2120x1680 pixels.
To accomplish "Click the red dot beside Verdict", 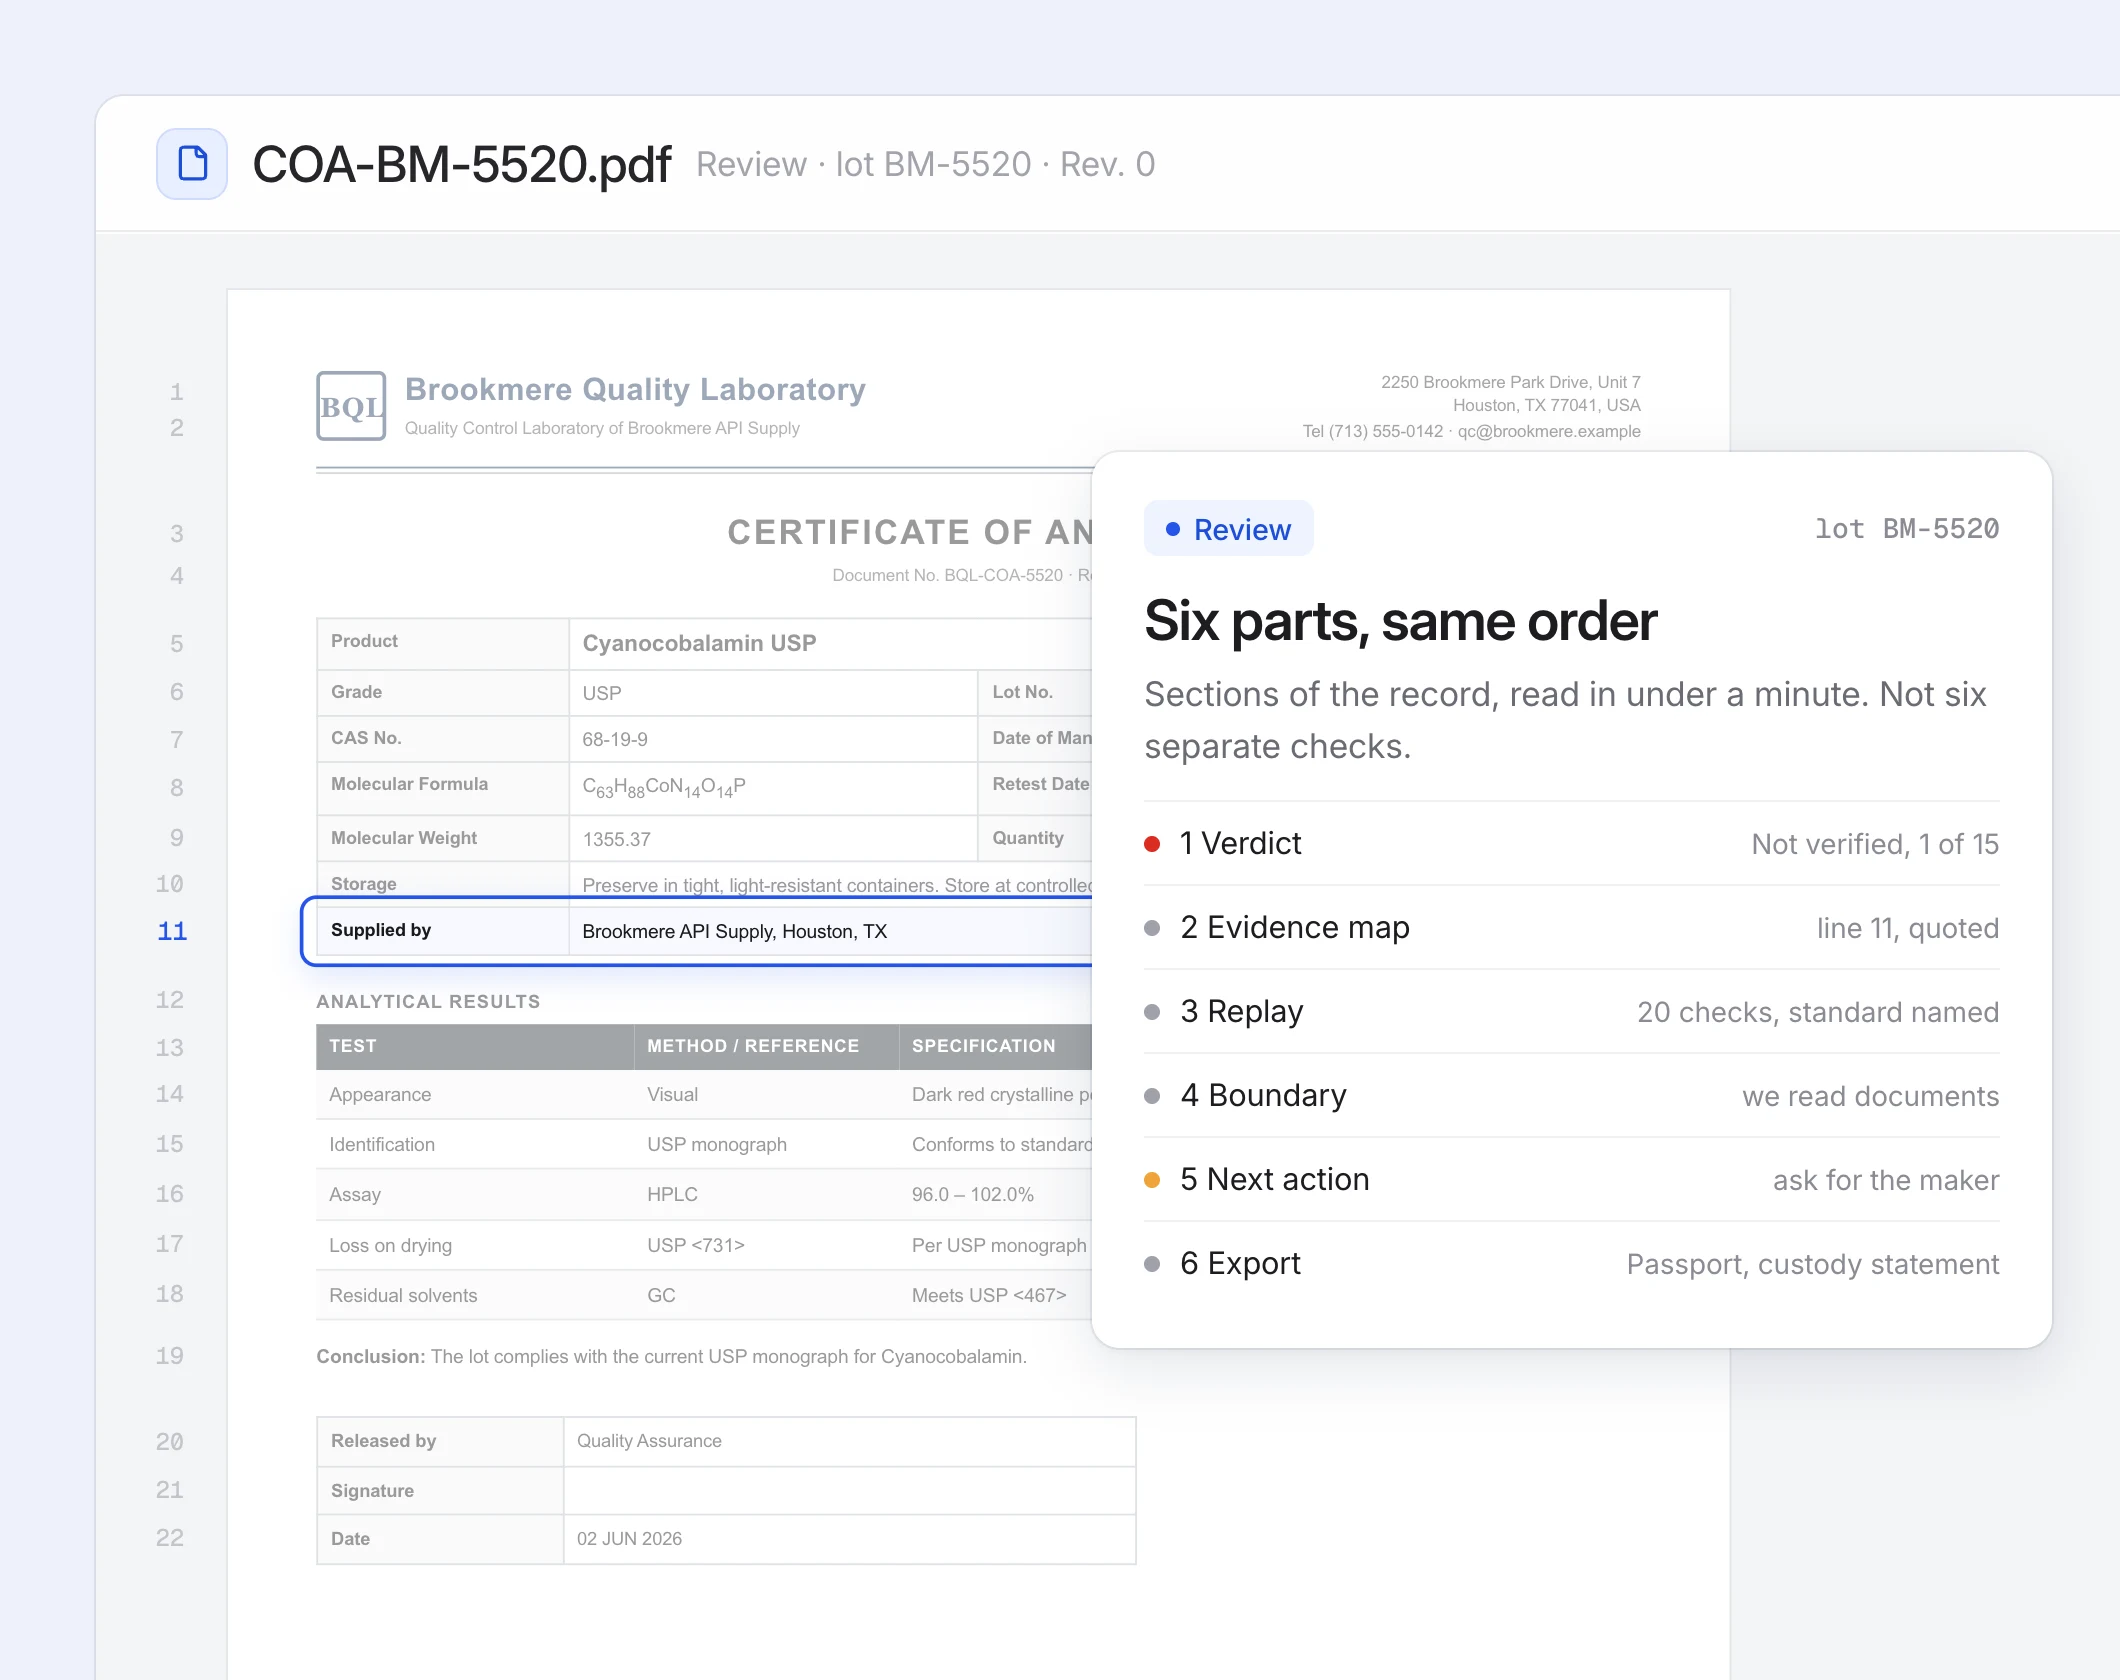I will click(1152, 844).
